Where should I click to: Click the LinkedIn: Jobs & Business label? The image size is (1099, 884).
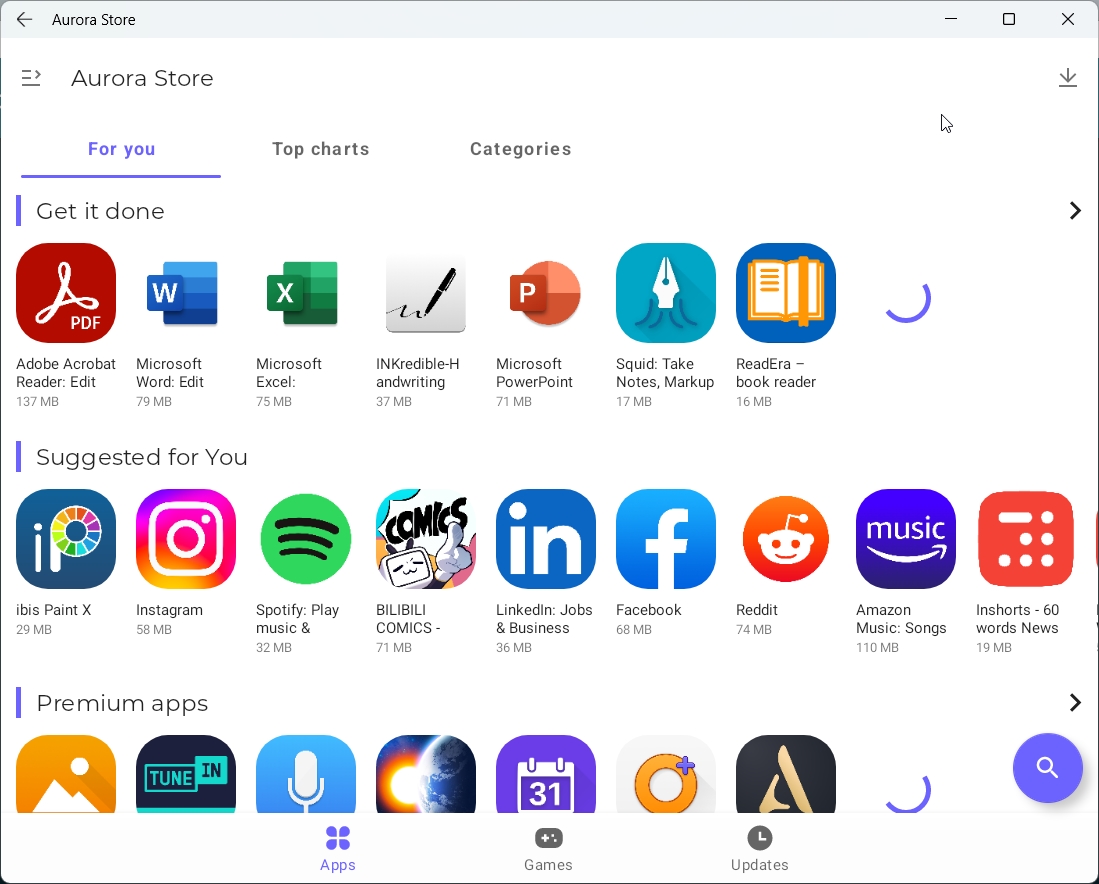pos(545,619)
